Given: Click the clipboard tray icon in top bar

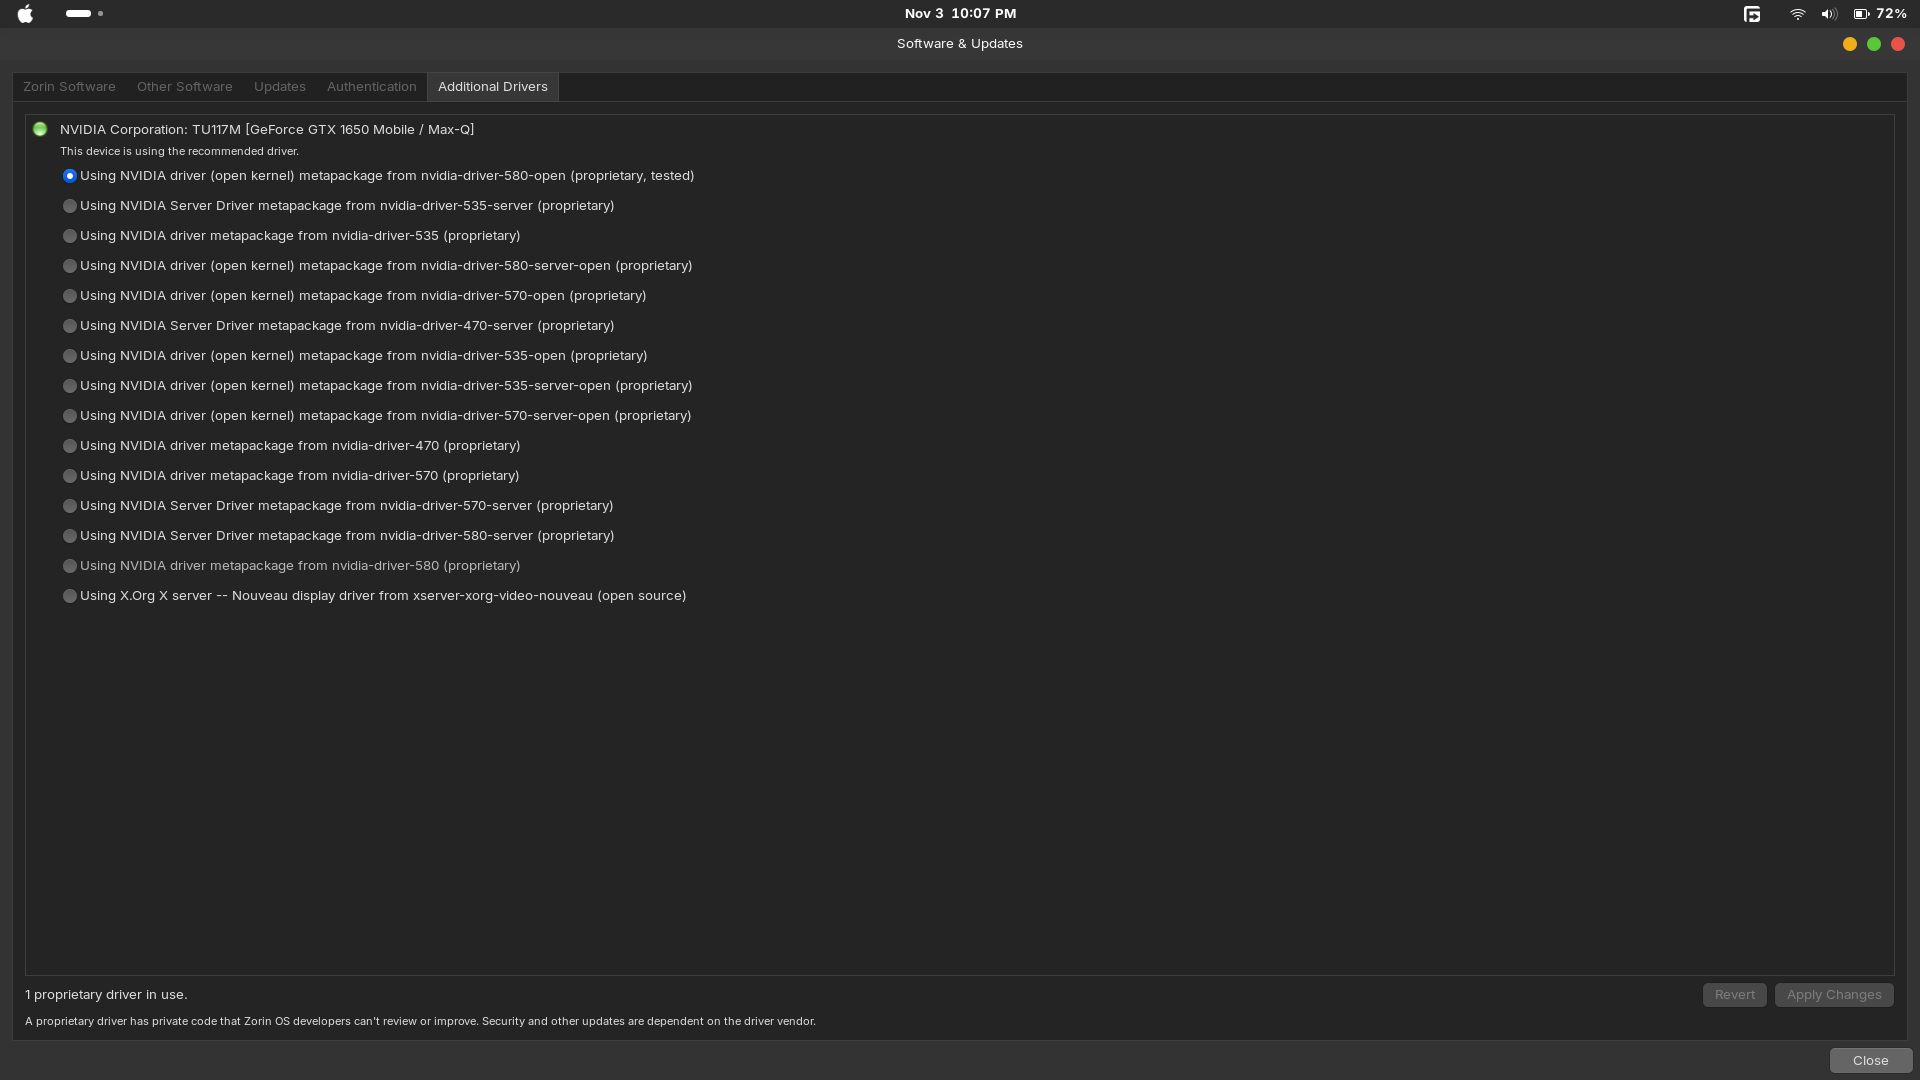Looking at the screenshot, I should pos(1752,14).
